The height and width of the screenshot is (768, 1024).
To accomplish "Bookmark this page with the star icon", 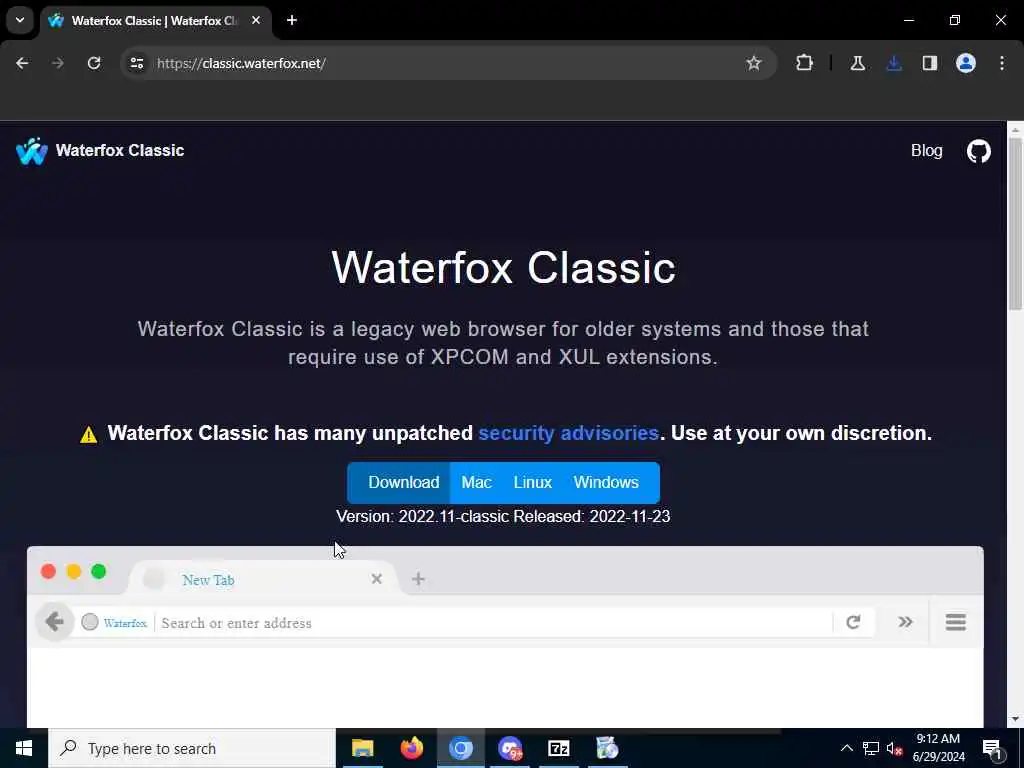I will [754, 63].
